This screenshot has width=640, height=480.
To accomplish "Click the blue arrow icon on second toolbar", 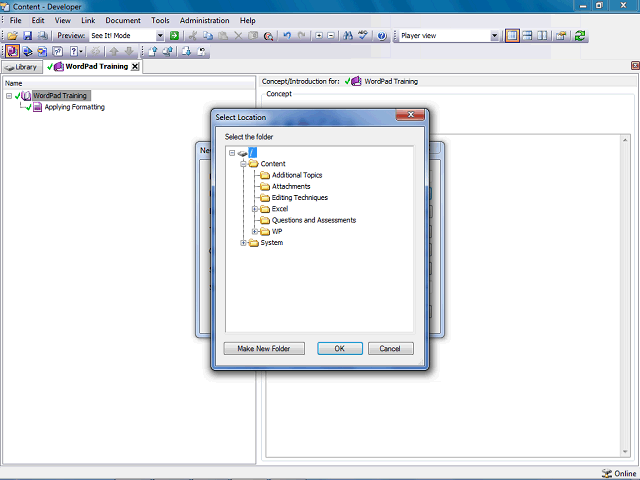I will click(x=27, y=51).
